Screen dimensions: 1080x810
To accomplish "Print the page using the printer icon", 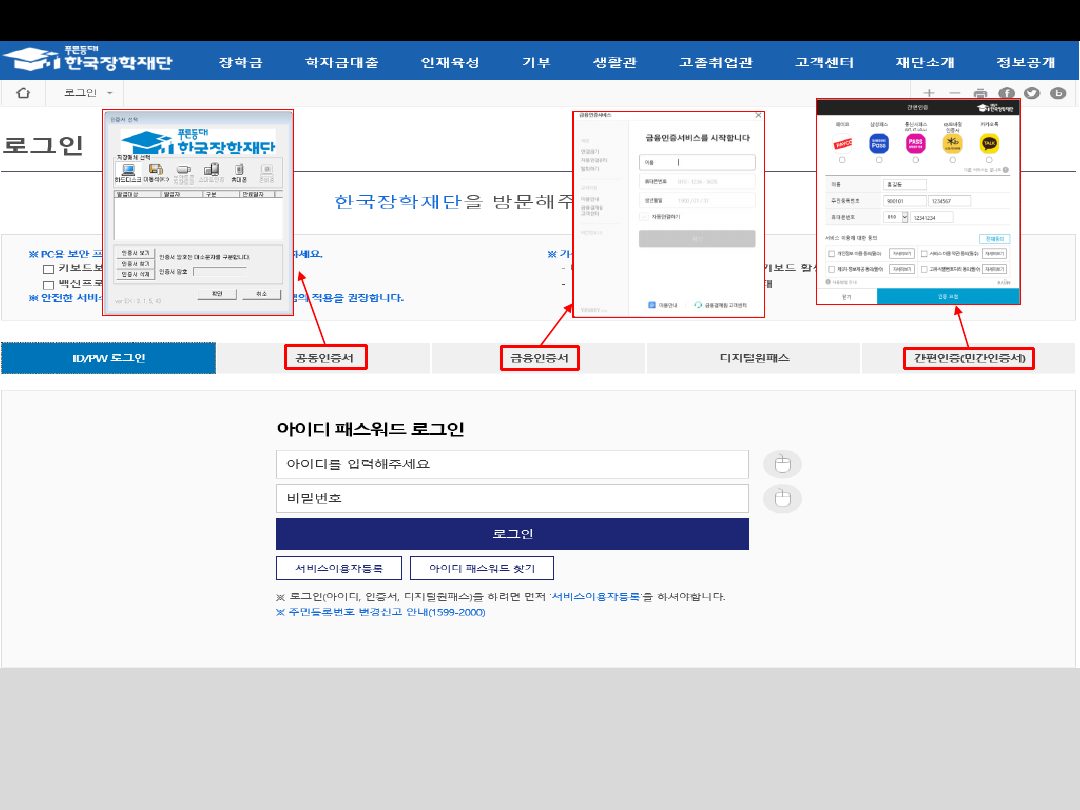I will click(980, 93).
